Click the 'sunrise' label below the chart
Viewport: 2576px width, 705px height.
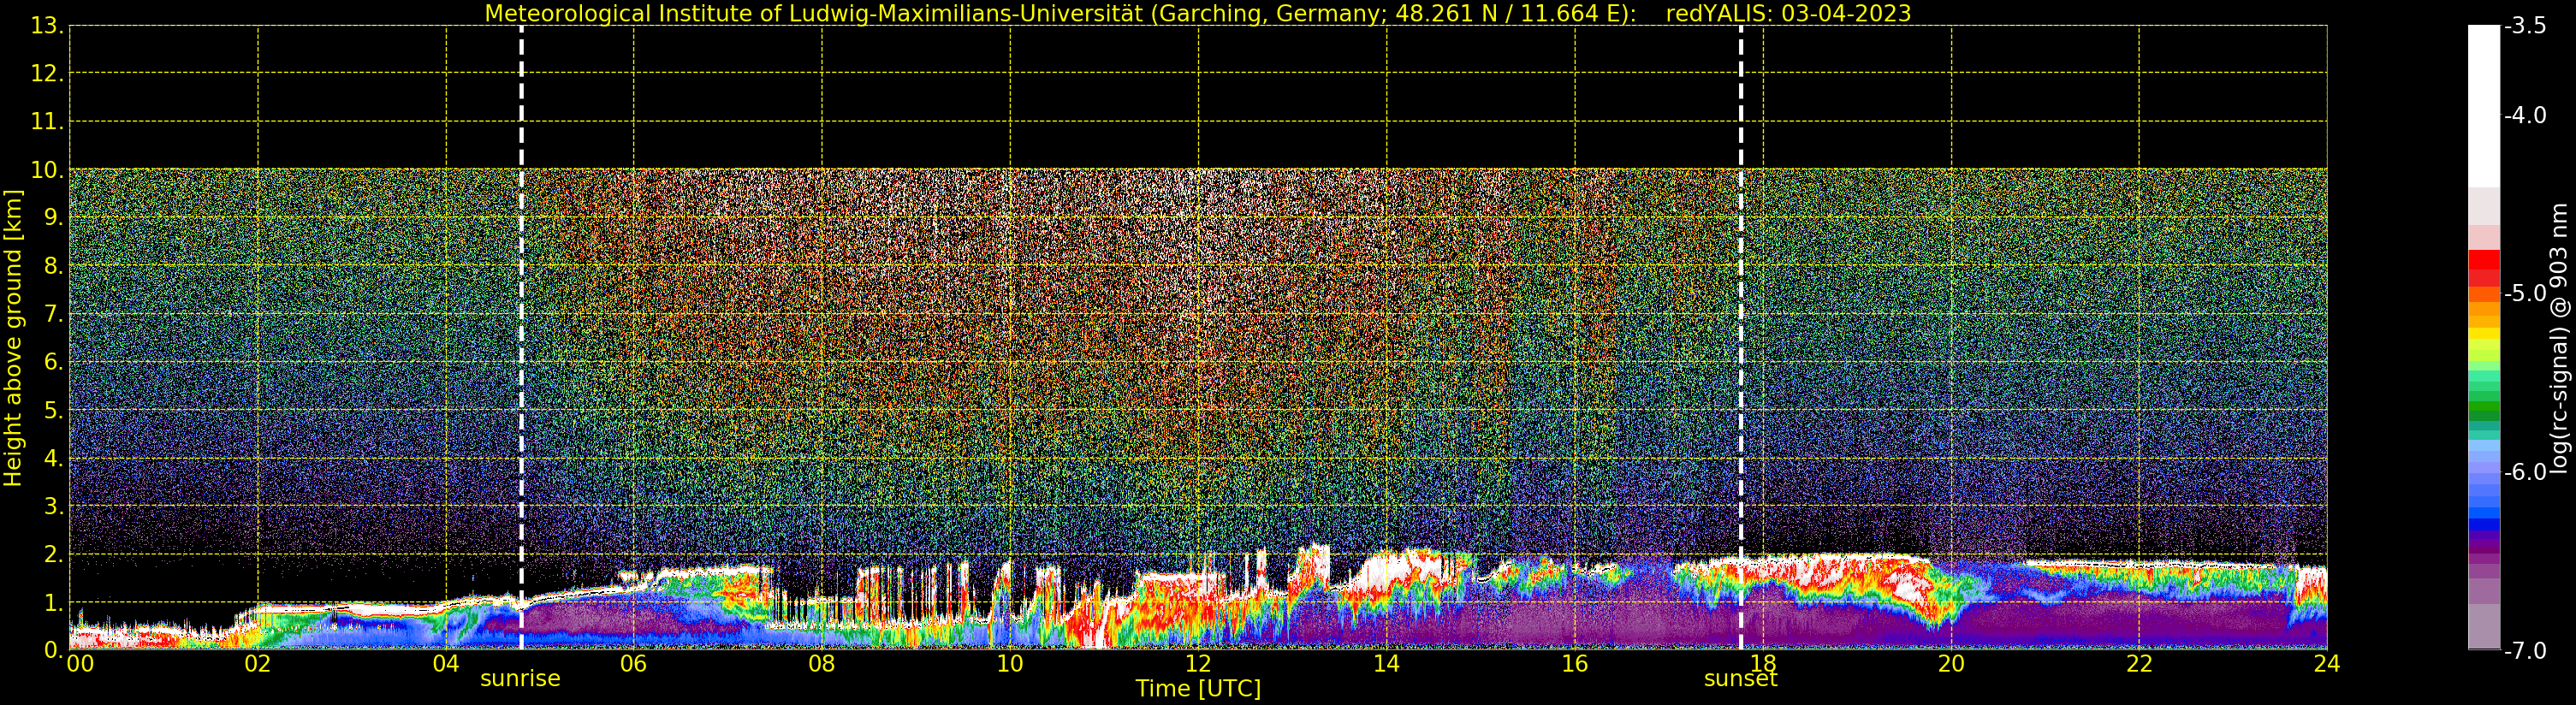[520, 678]
